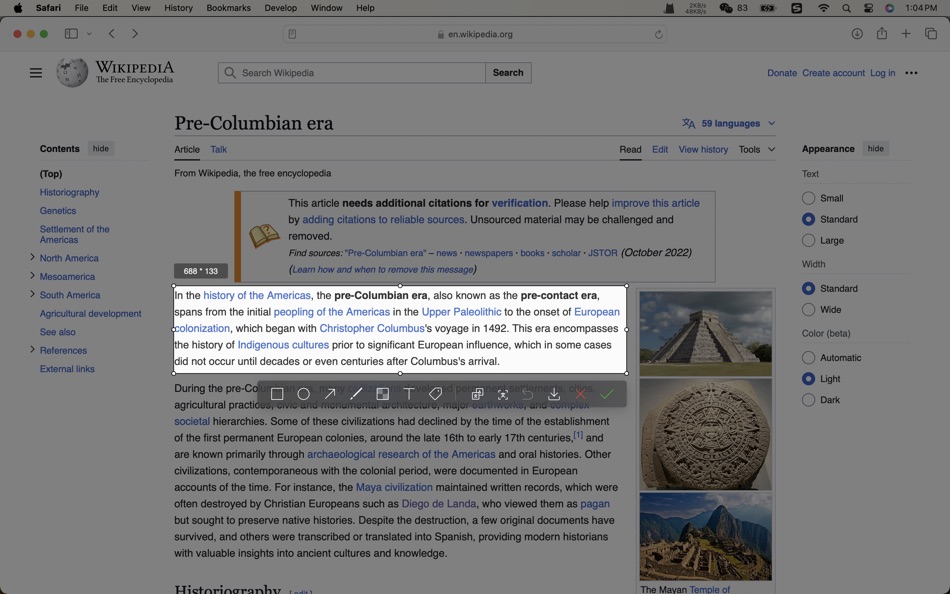Select the tag label tool
This screenshot has width=950, height=594.
(435, 394)
